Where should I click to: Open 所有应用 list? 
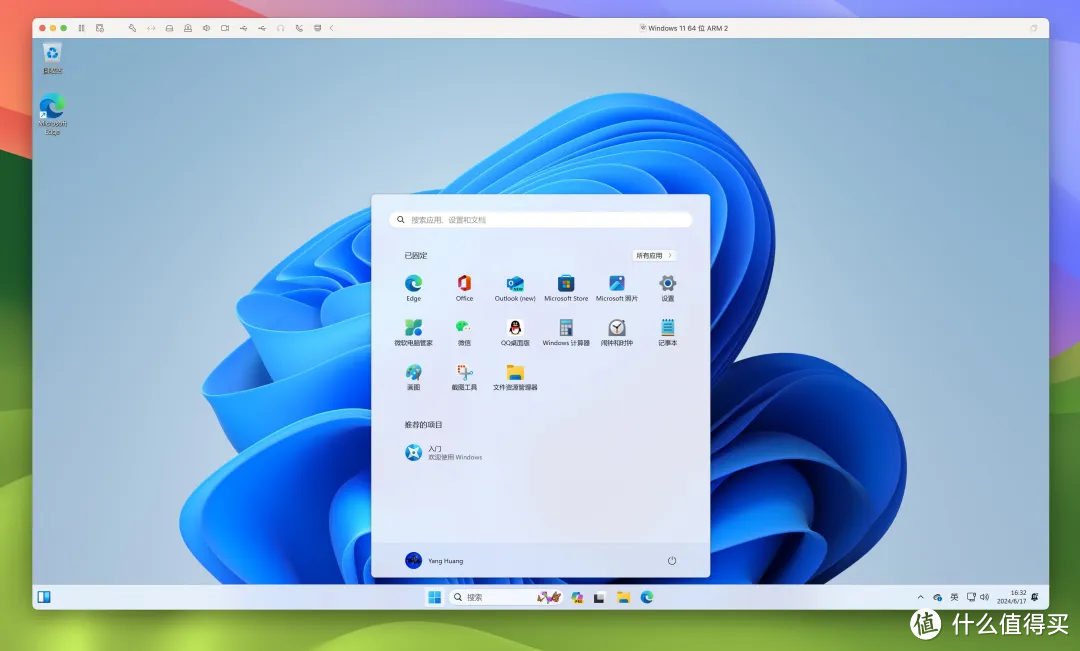coord(654,256)
